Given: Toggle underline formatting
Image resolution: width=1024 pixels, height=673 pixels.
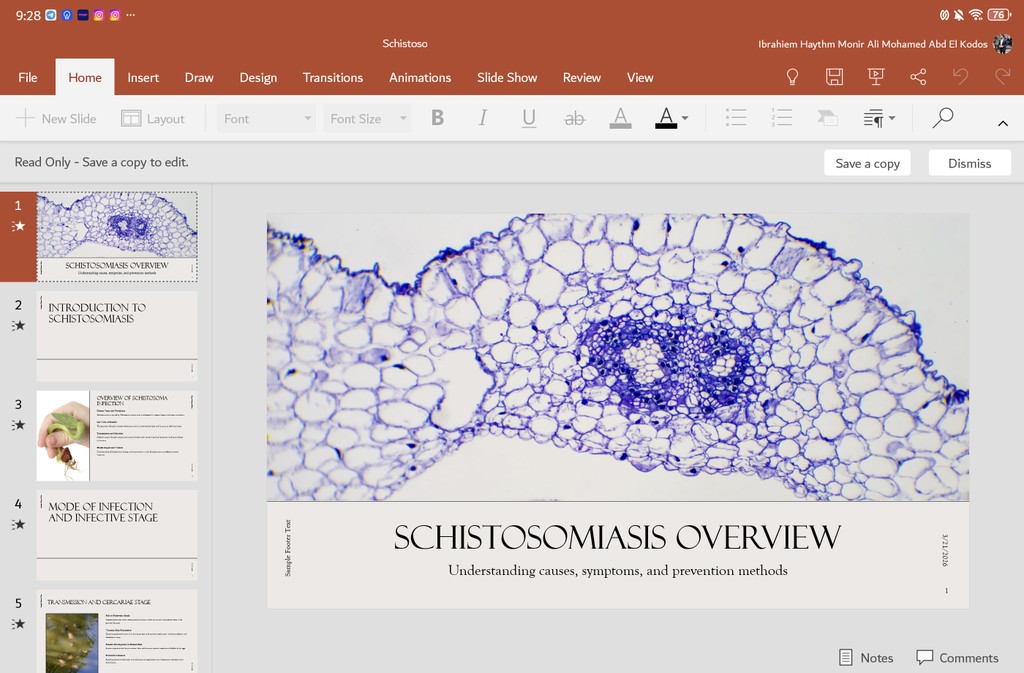Looking at the screenshot, I should (x=529, y=118).
